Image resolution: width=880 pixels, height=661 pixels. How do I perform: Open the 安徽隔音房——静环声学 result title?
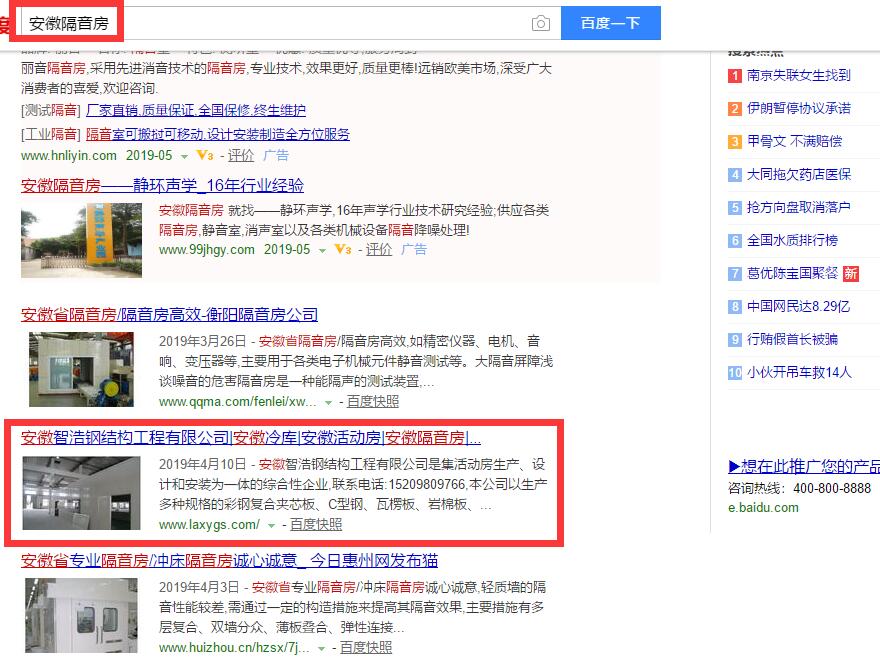pos(162,186)
